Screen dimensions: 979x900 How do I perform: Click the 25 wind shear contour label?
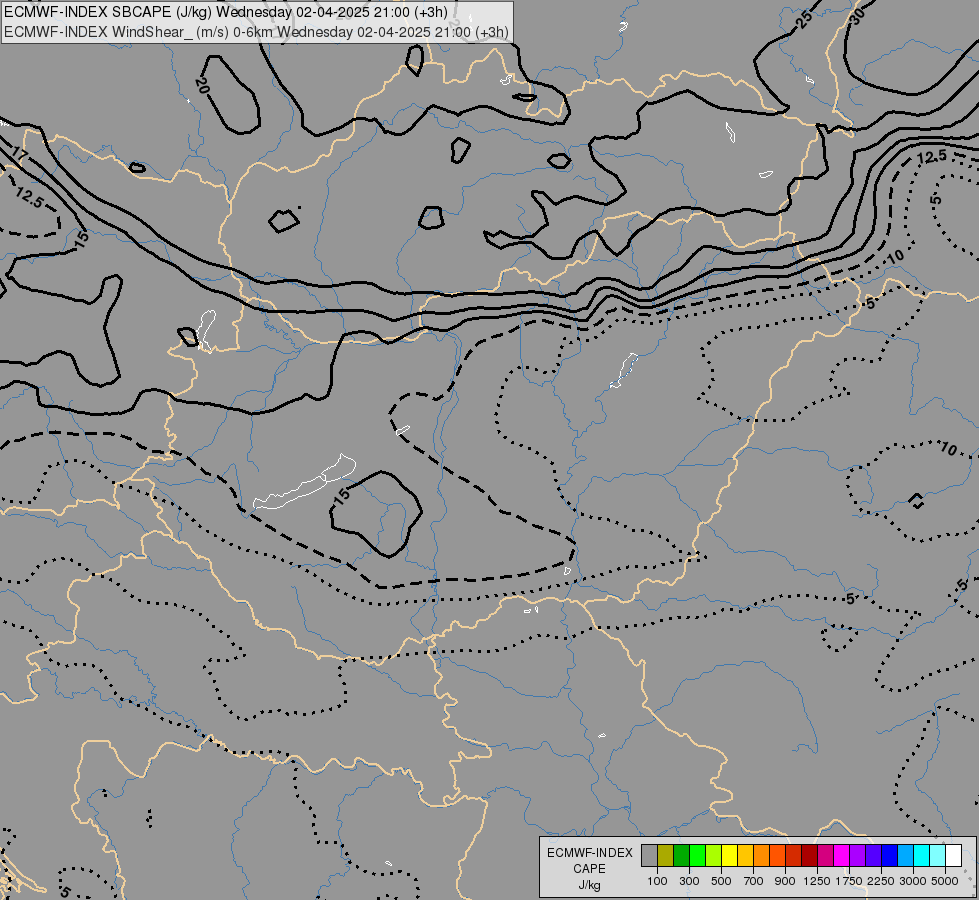click(805, 19)
